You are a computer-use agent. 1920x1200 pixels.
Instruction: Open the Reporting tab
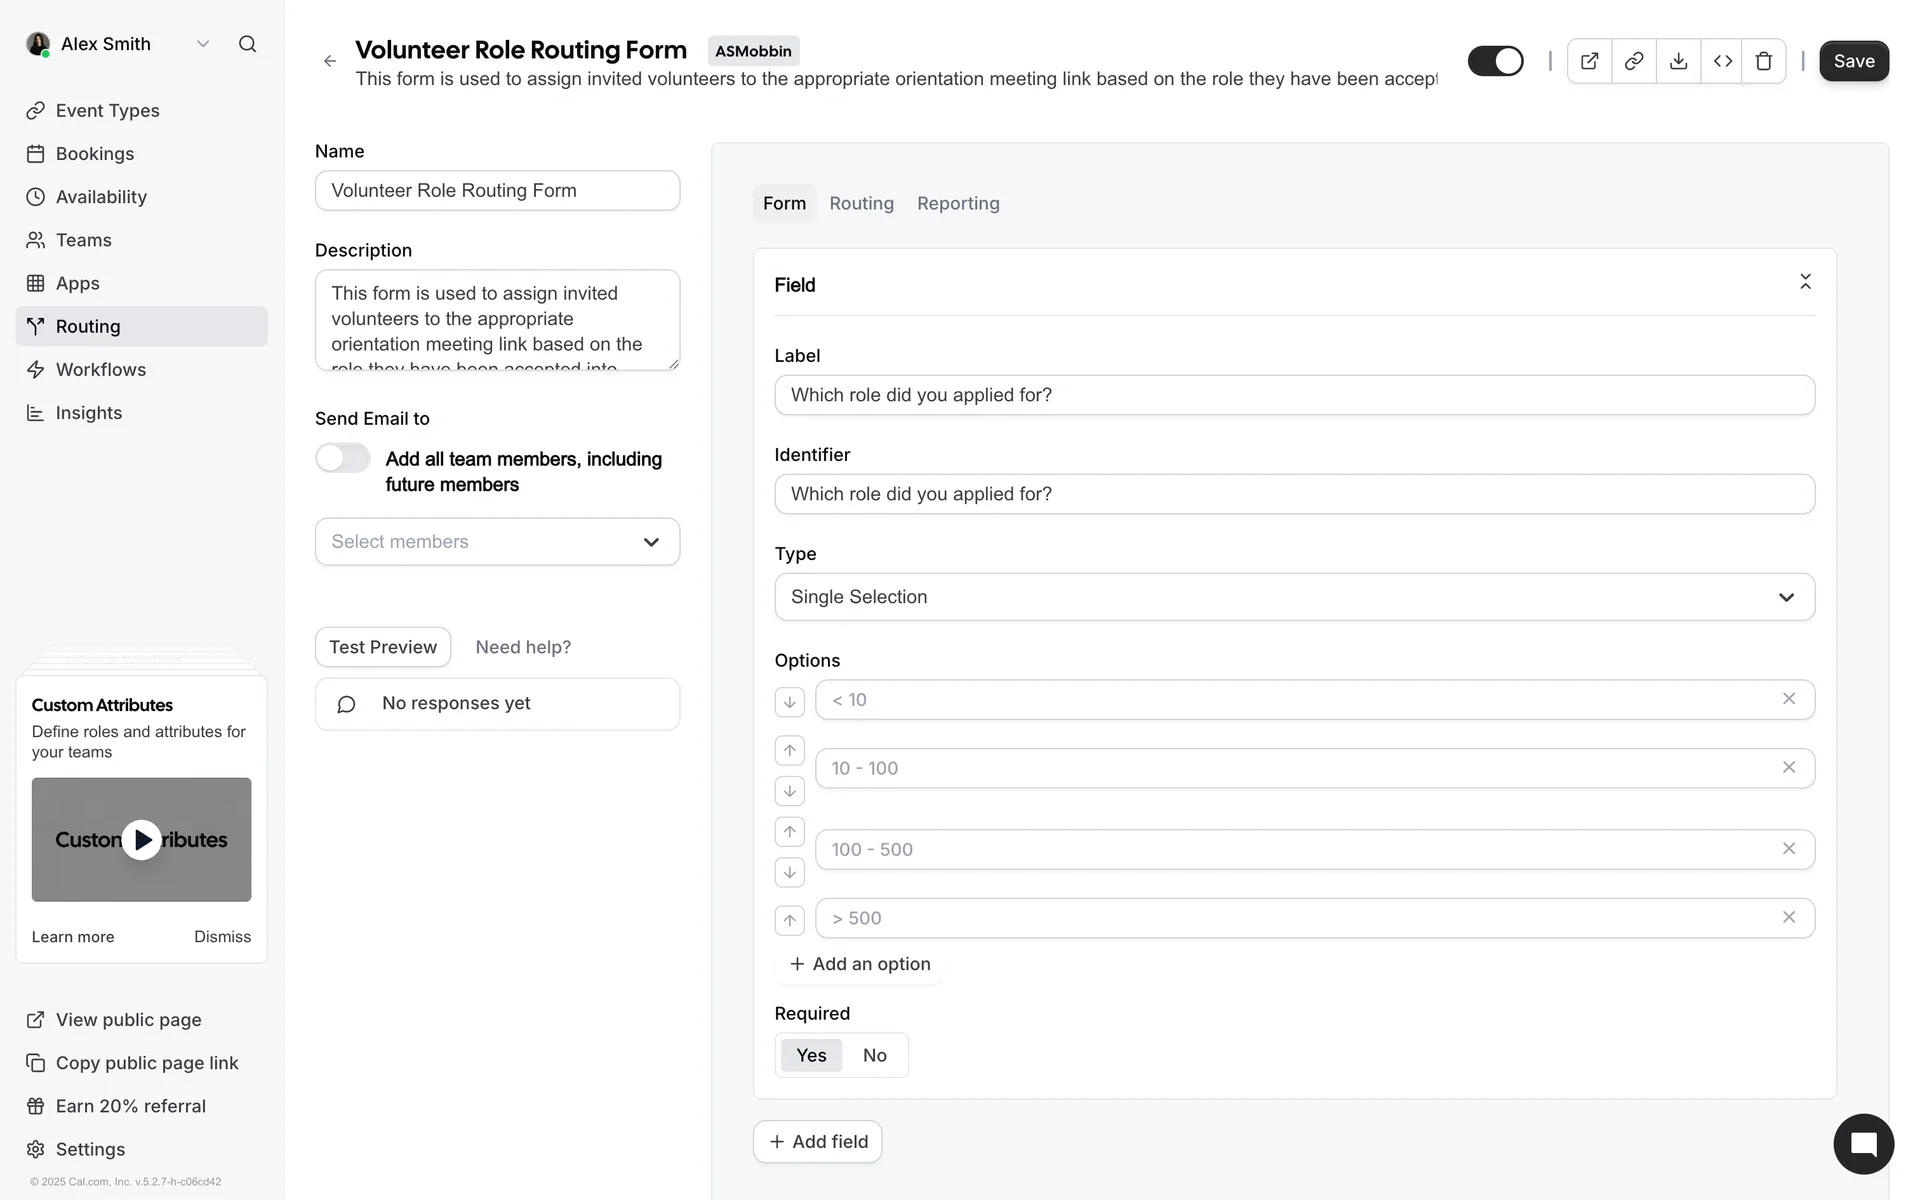pos(957,203)
